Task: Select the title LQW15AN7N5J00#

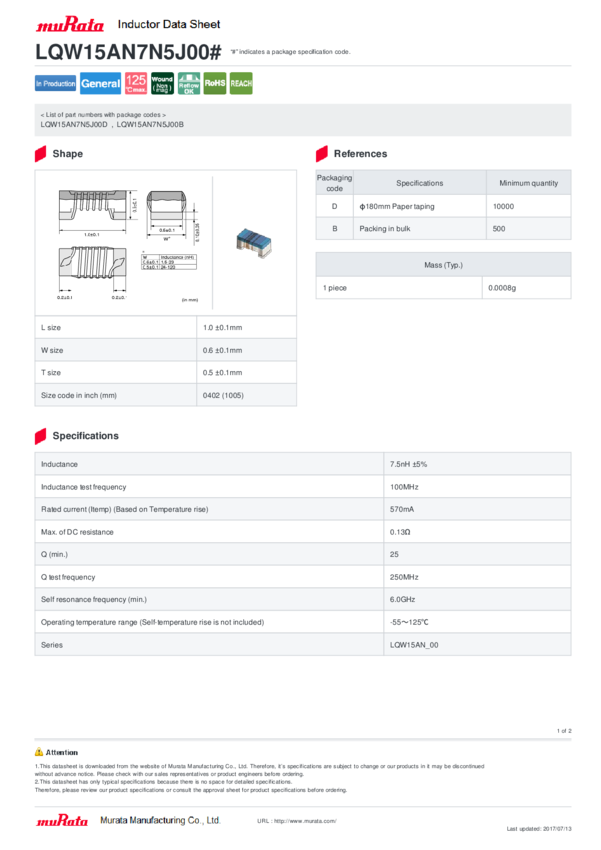Action: tap(128, 53)
